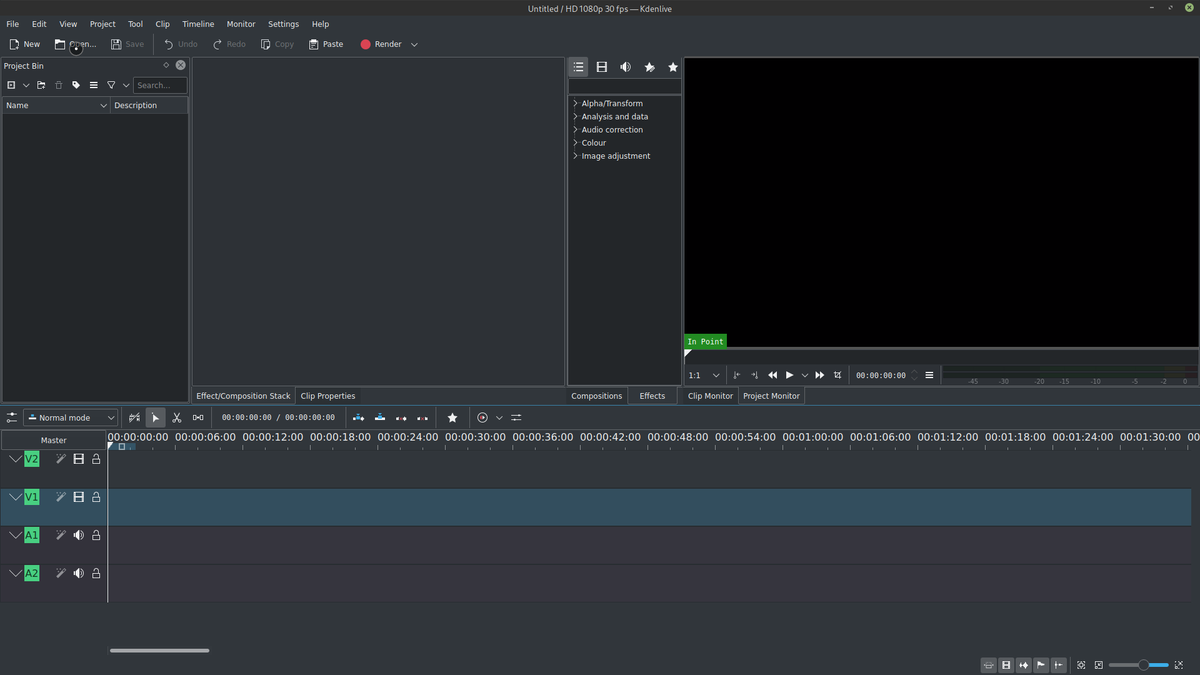
Task: Show video effects filter icon
Action: pyautogui.click(x=602, y=67)
